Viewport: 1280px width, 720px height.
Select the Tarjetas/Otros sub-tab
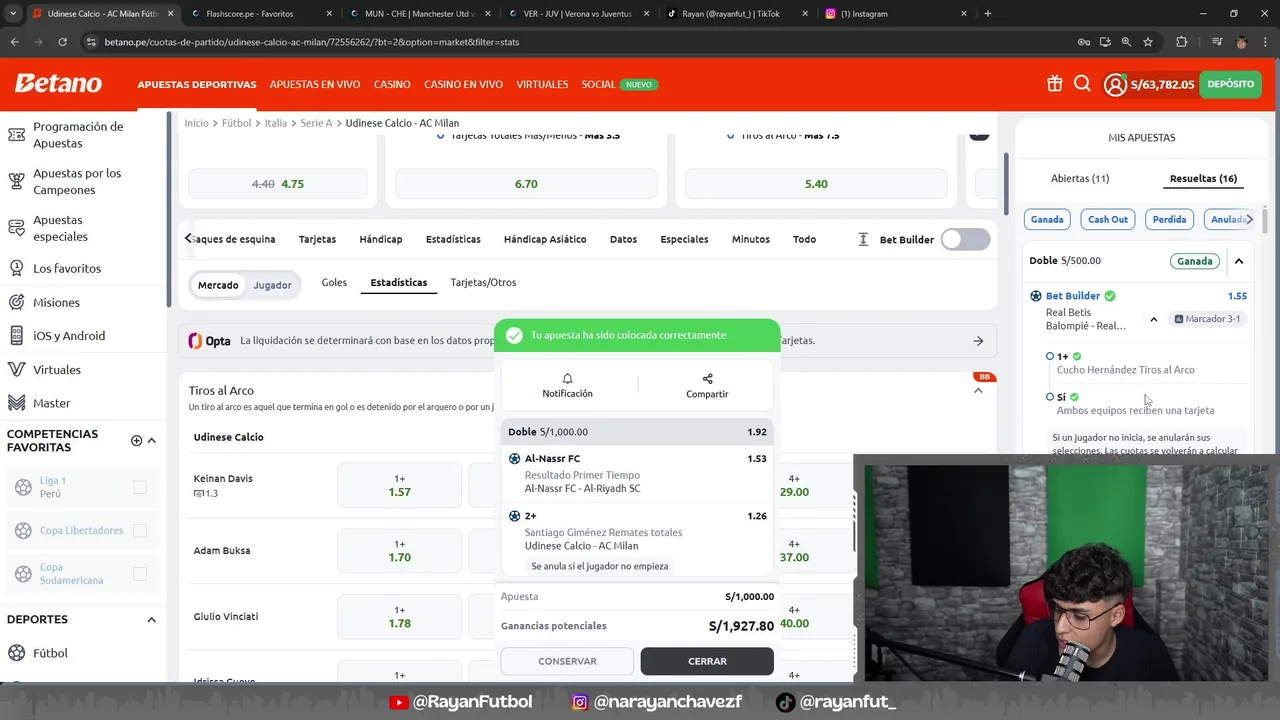(483, 283)
